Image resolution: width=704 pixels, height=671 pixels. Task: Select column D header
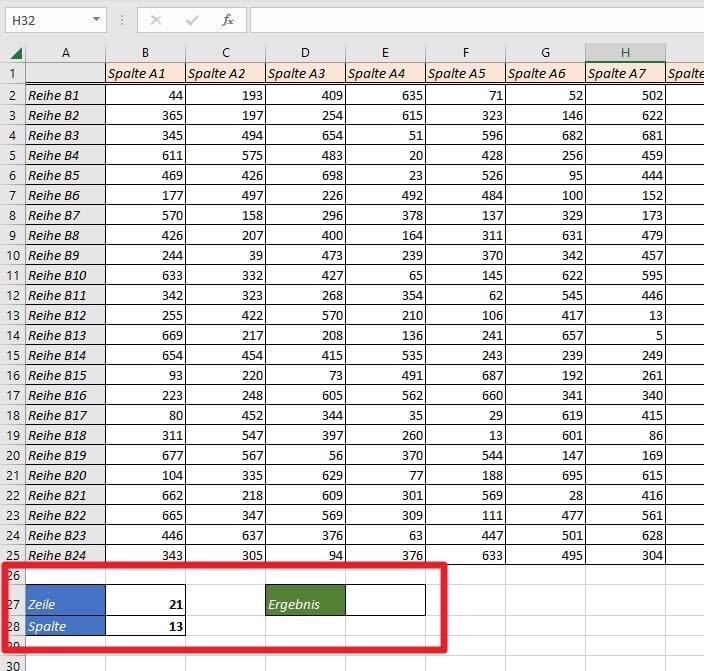[305, 53]
